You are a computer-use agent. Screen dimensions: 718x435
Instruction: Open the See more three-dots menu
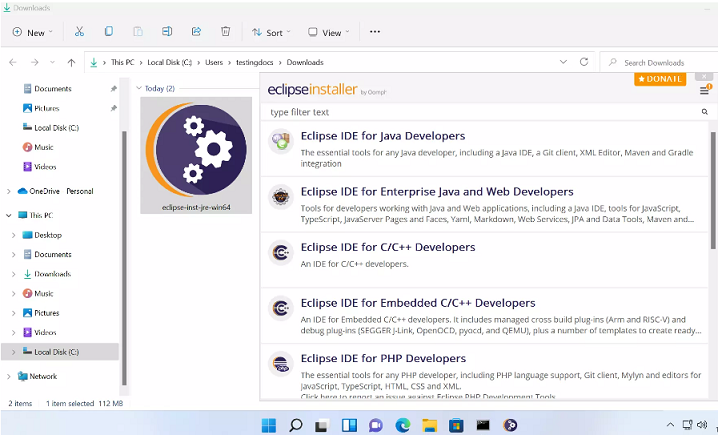[375, 32]
